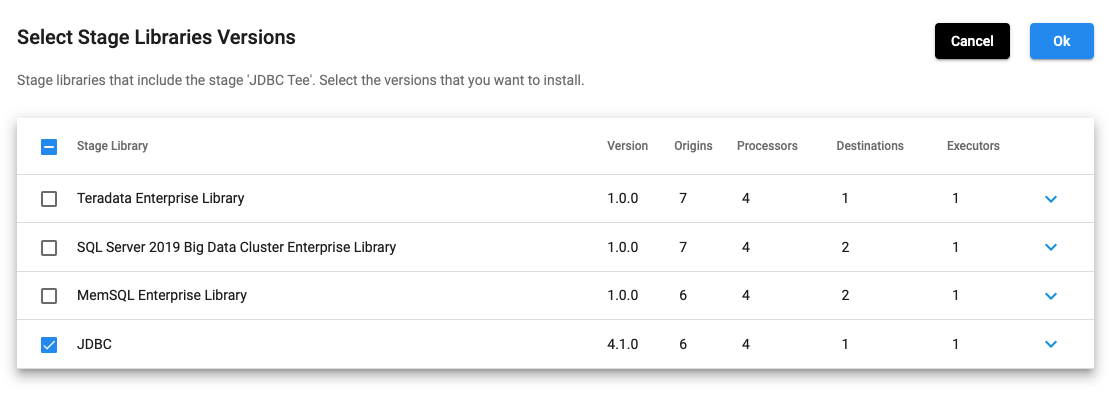Check the MemSQL Enterprise Library checkbox
1109x394 pixels.
tap(49, 296)
